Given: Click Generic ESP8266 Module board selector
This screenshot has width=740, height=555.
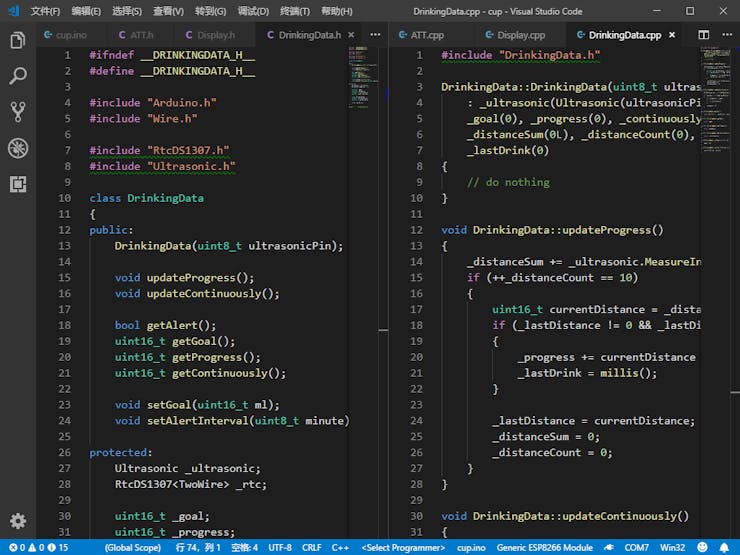Looking at the screenshot, I should (546, 548).
